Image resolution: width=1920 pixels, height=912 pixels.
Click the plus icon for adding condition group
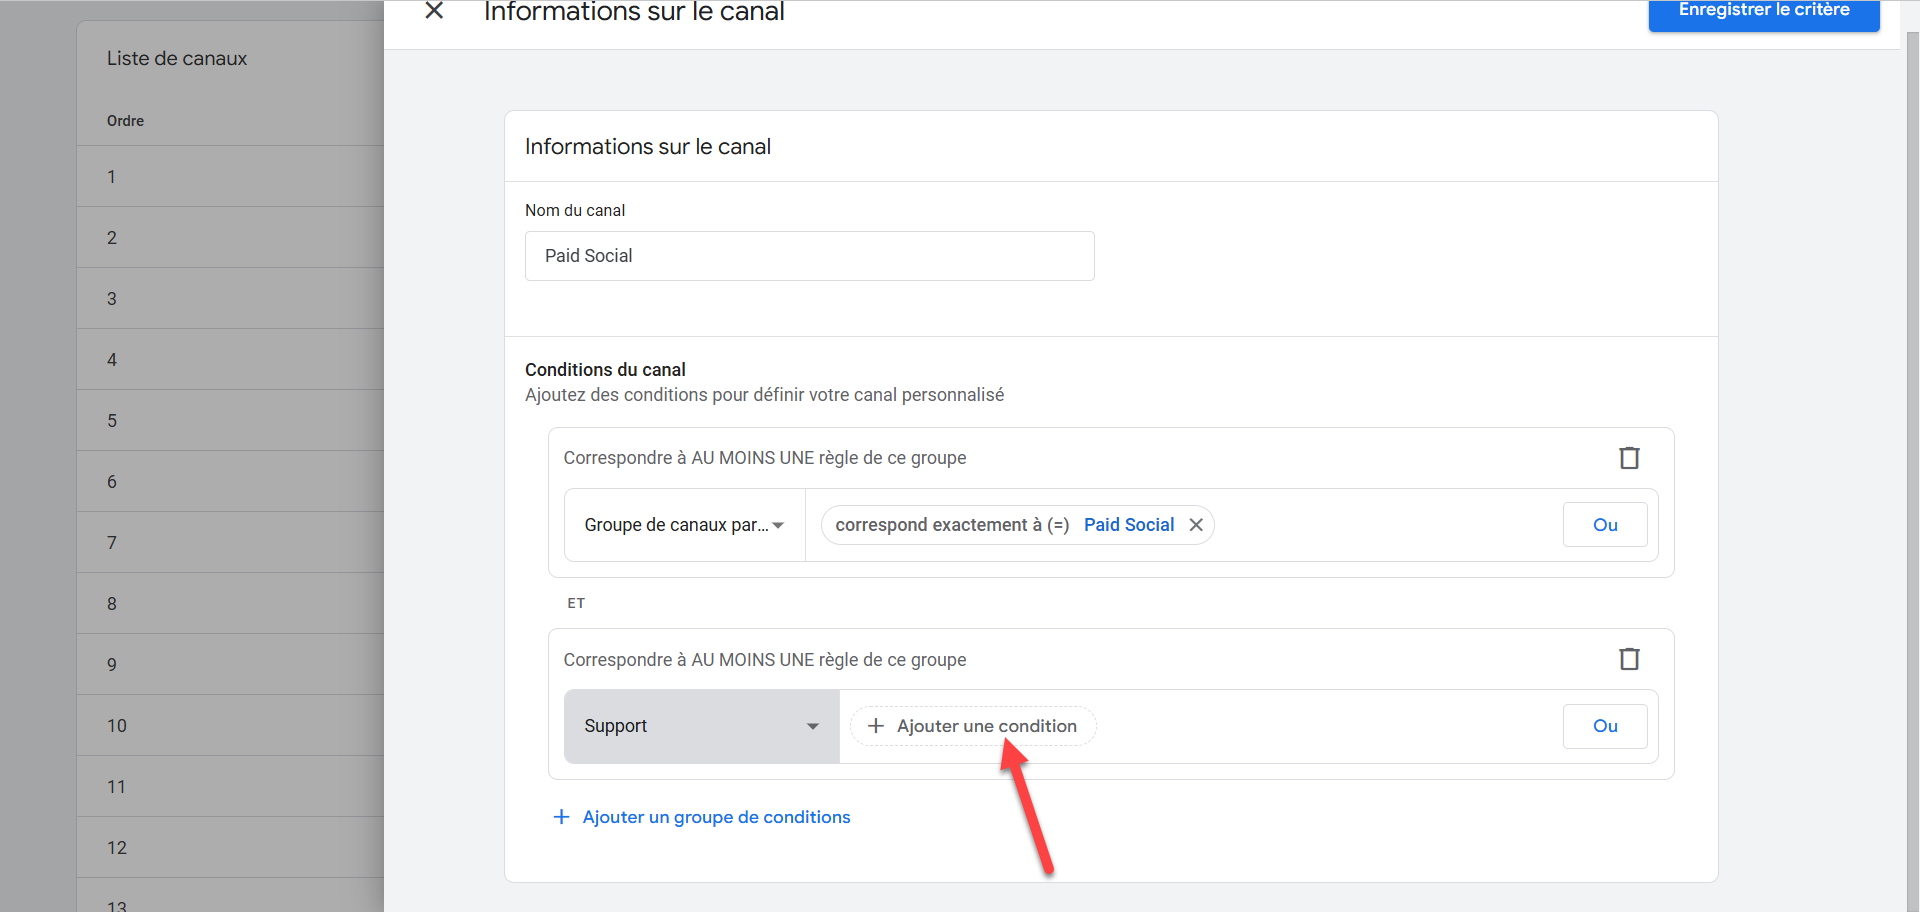pos(562,817)
